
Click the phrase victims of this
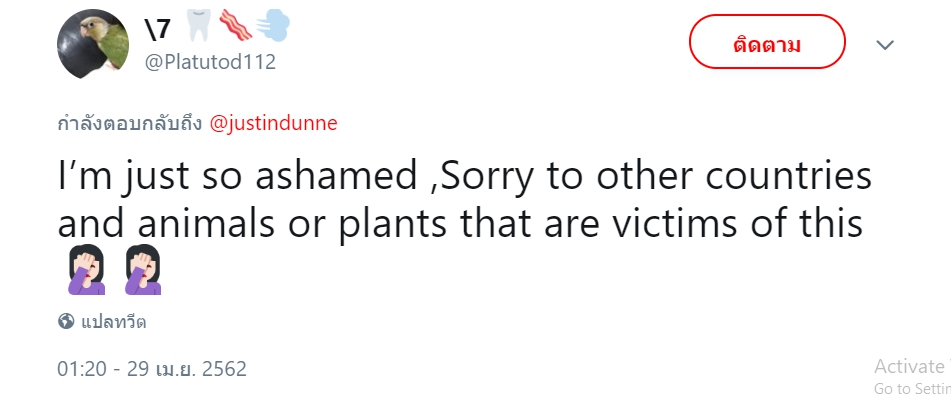click(x=737, y=223)
